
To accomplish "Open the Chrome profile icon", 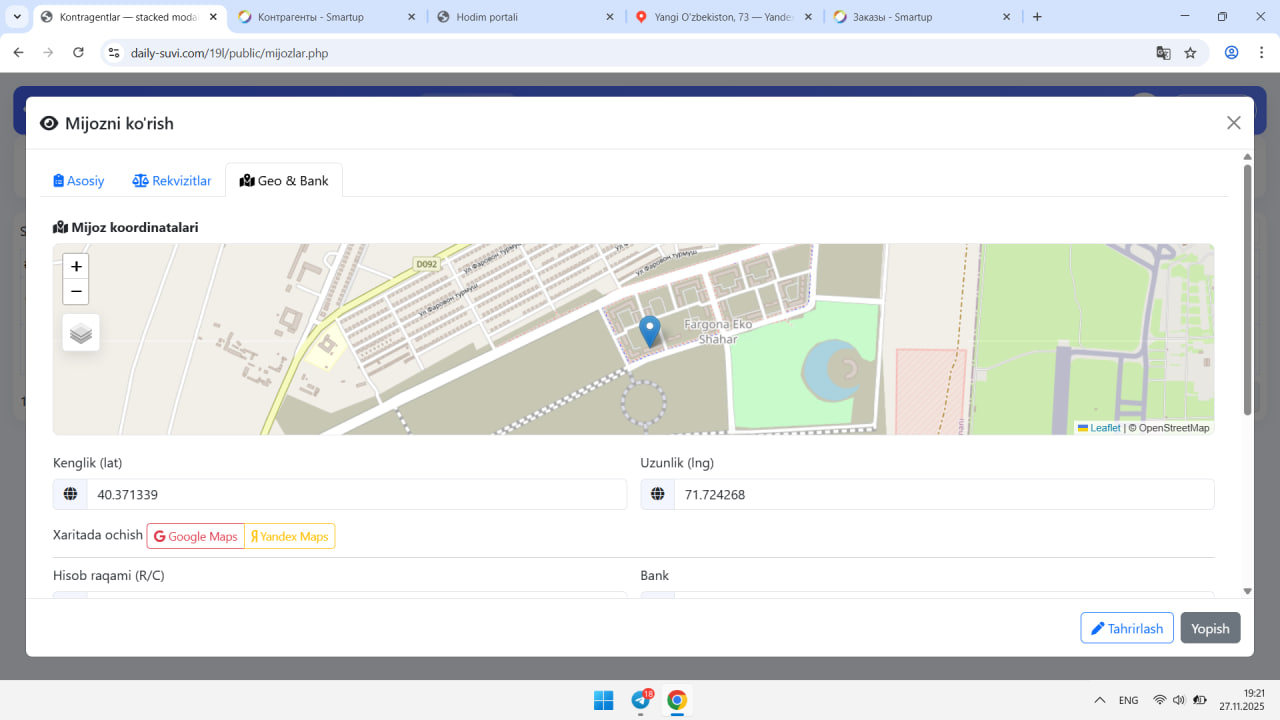I will point(1232,53).
